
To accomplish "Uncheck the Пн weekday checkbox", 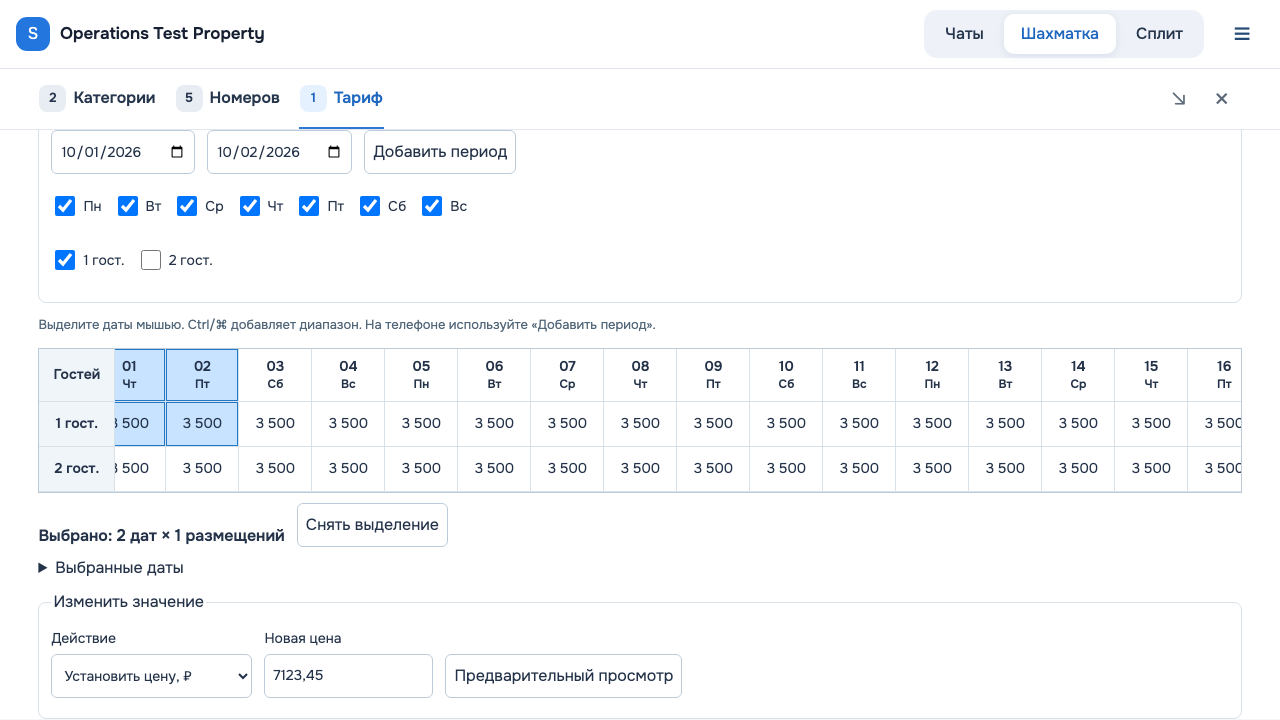I will (x=65, y=206).
